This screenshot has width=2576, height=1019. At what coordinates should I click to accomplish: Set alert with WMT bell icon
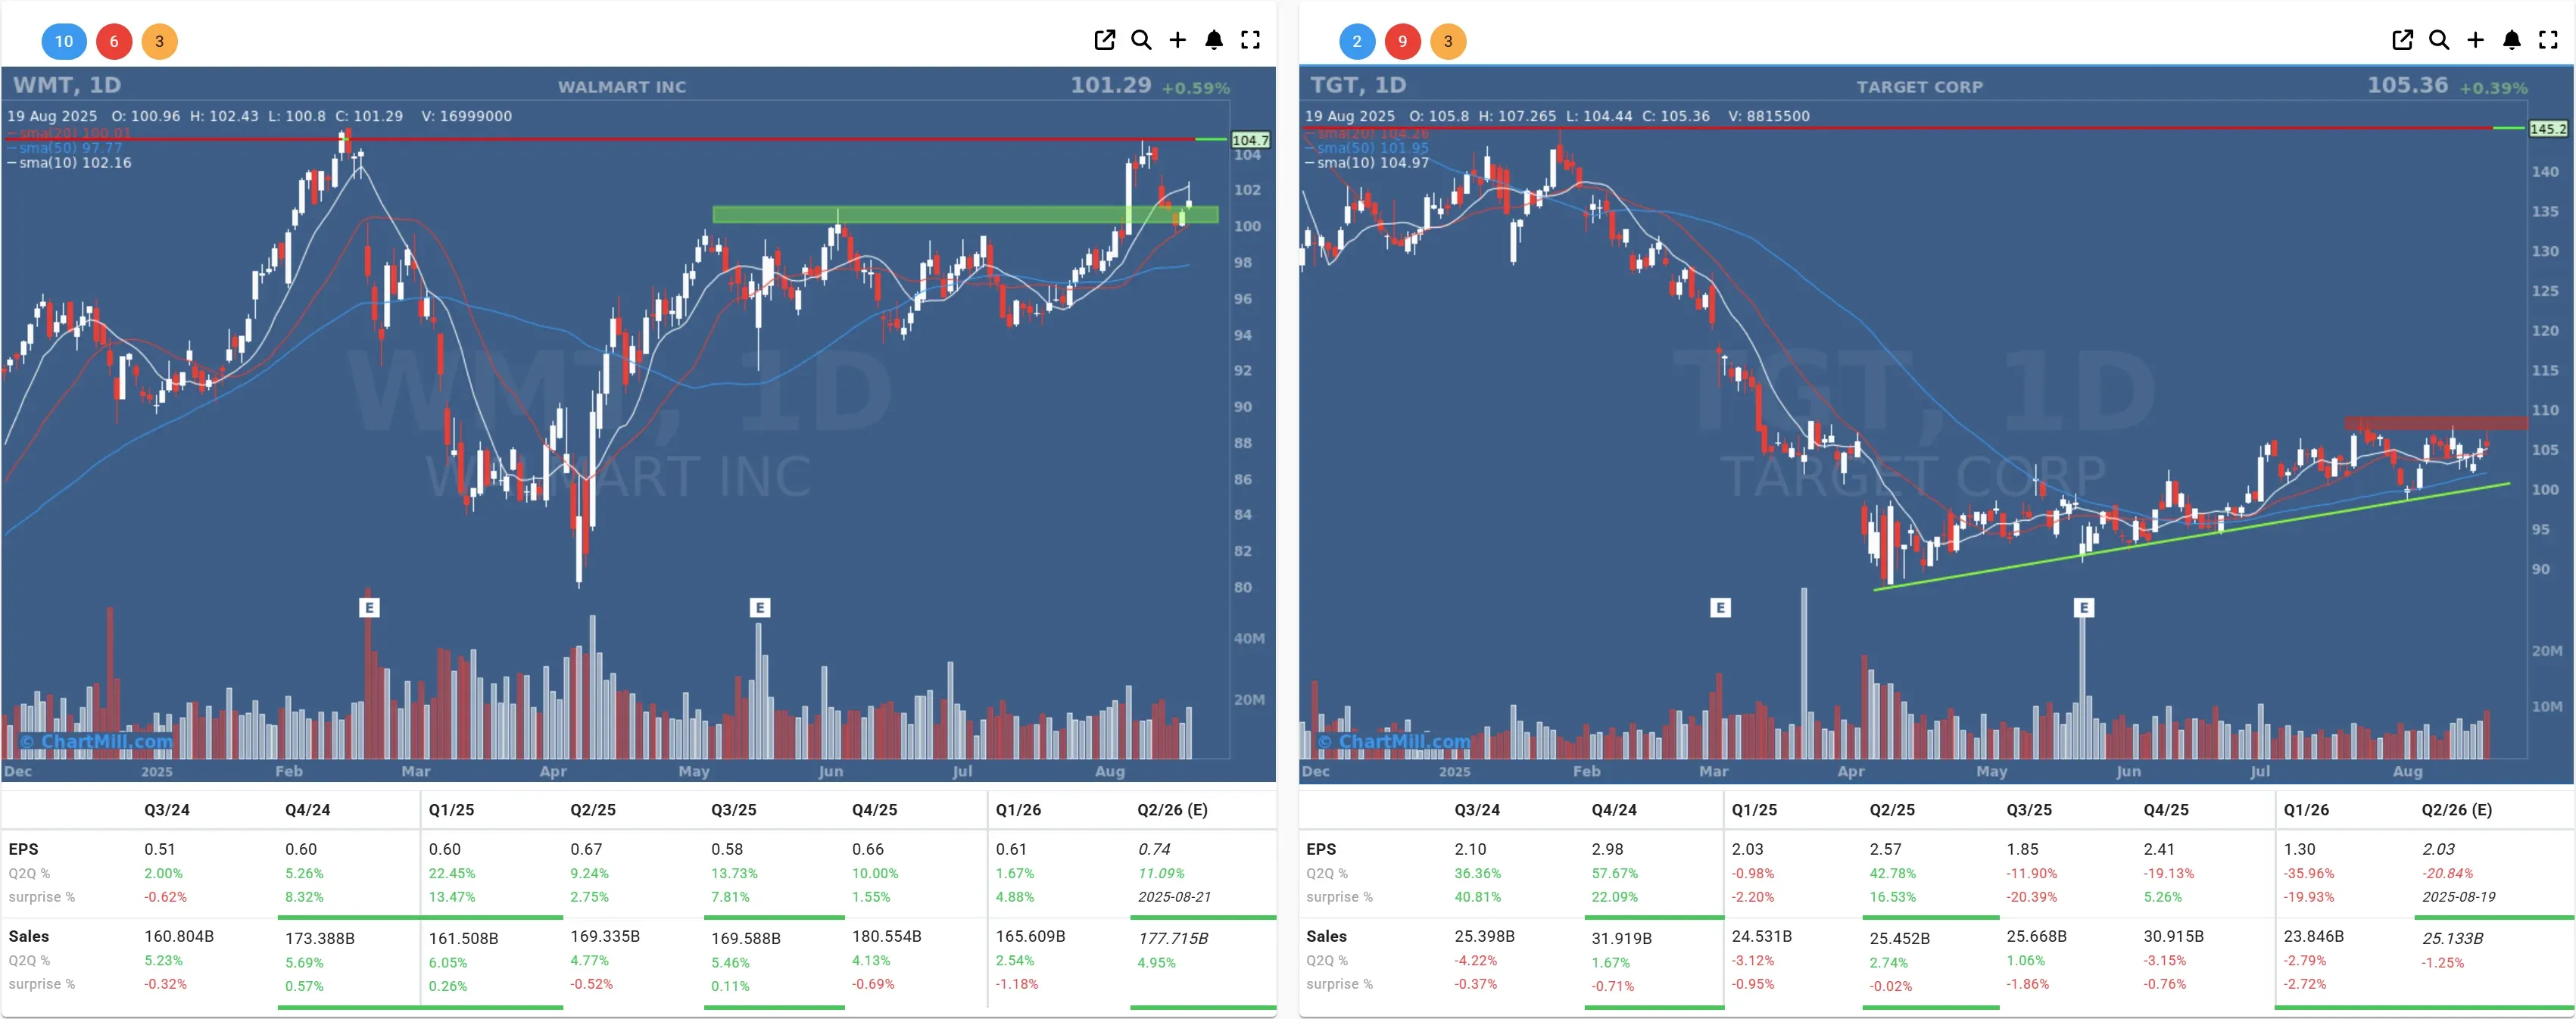1214,40
